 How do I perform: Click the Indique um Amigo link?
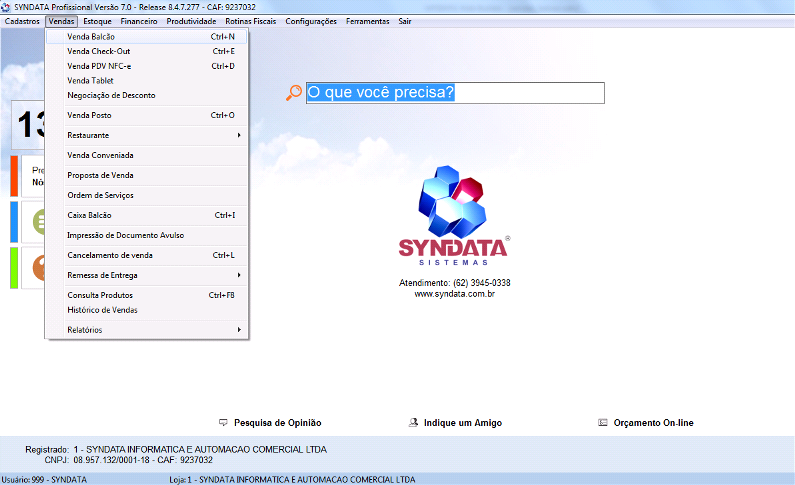[463, 423]
